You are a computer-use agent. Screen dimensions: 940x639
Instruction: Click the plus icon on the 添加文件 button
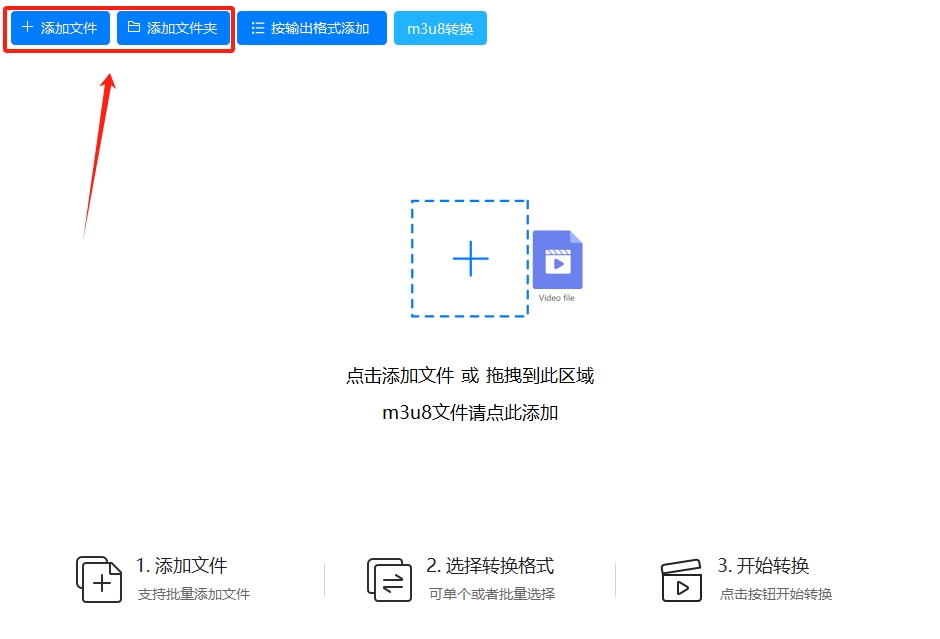coord(27,27)
